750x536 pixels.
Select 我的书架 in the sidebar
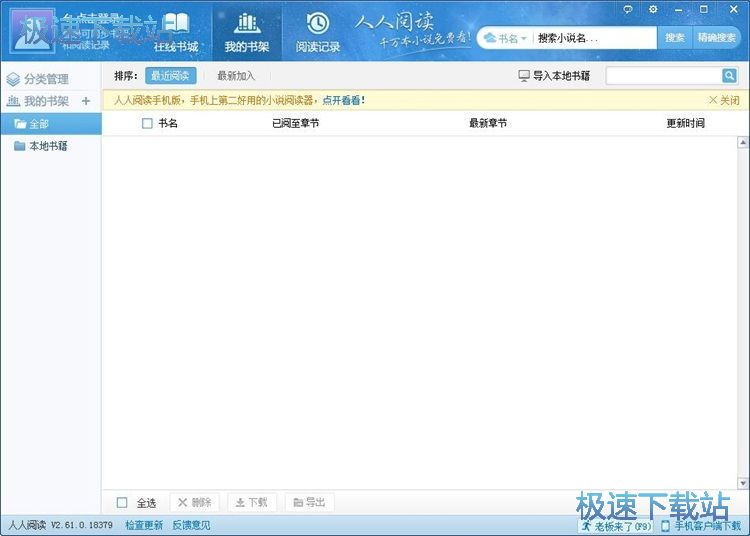(x=38, y=101)
